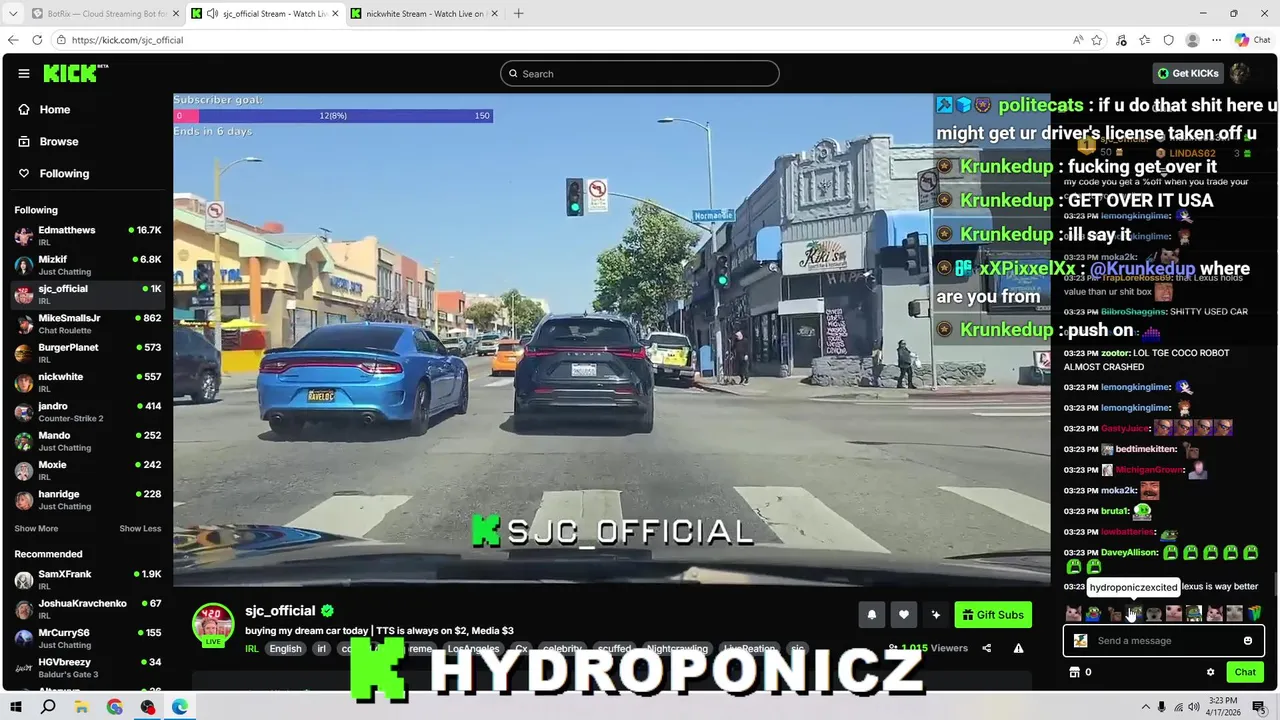Open Browse in the sidebar

point(58,142)
